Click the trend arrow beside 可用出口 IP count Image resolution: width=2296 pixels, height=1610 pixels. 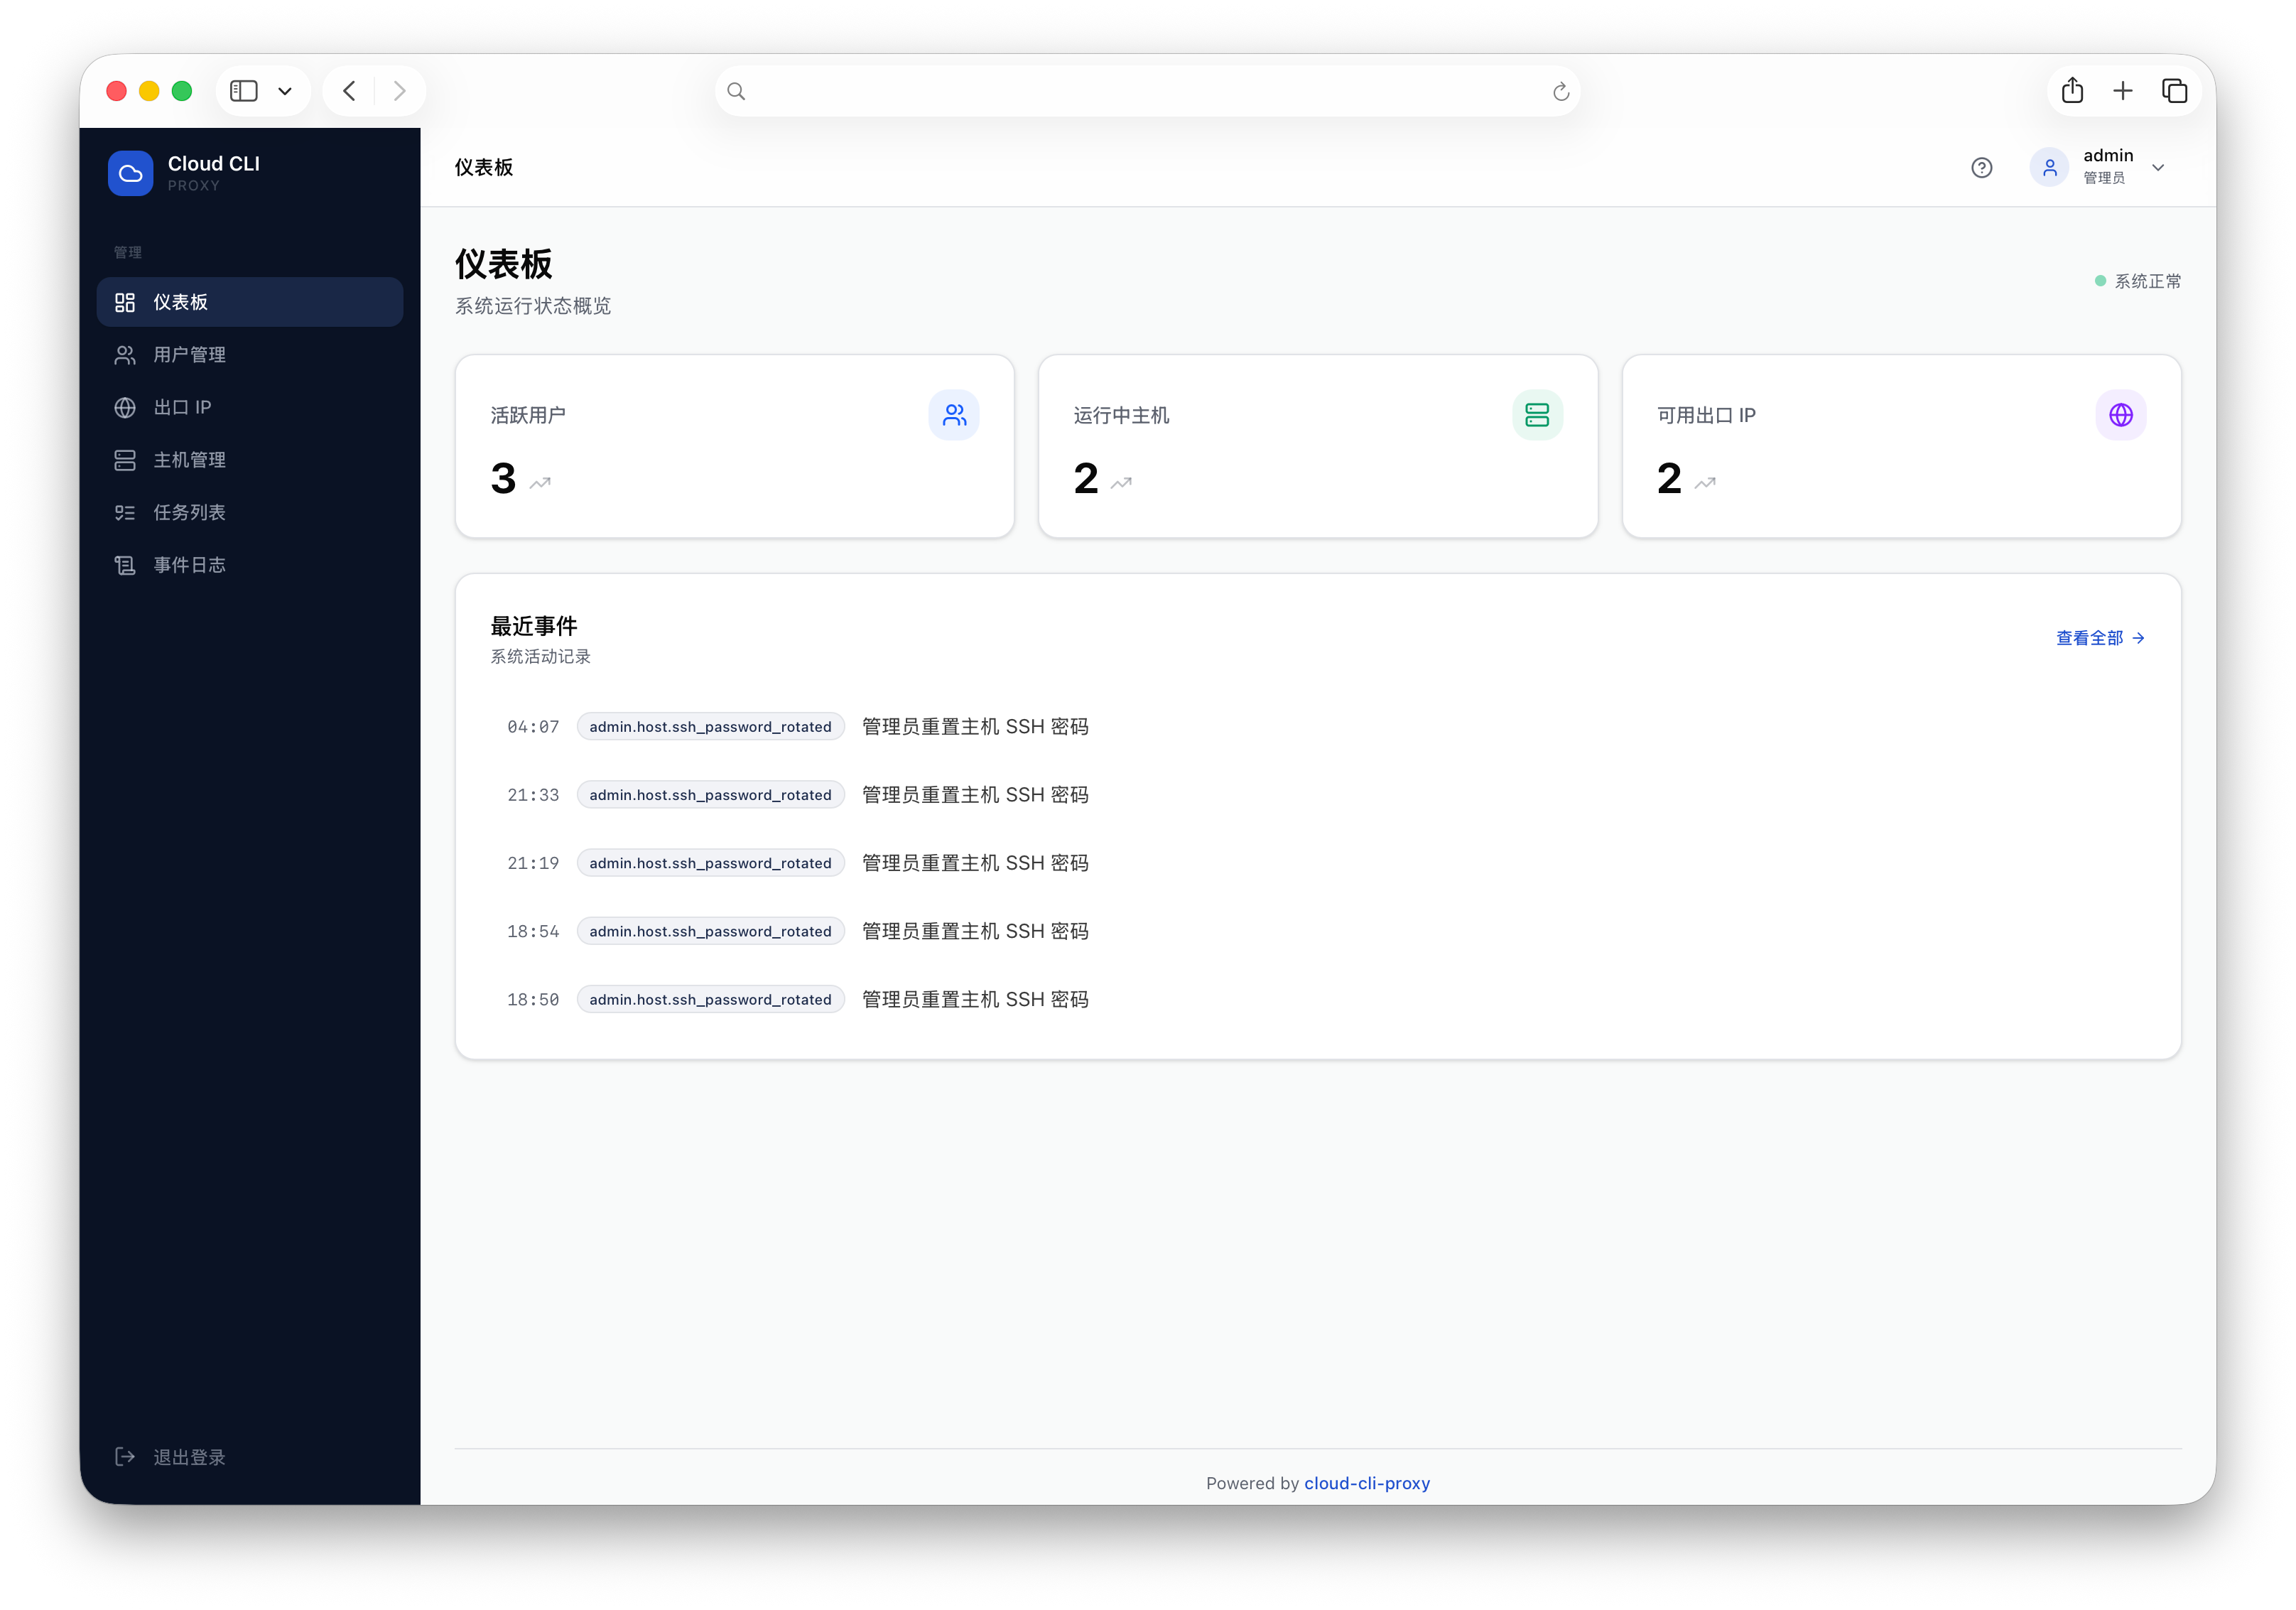[x=1706, y=483]
